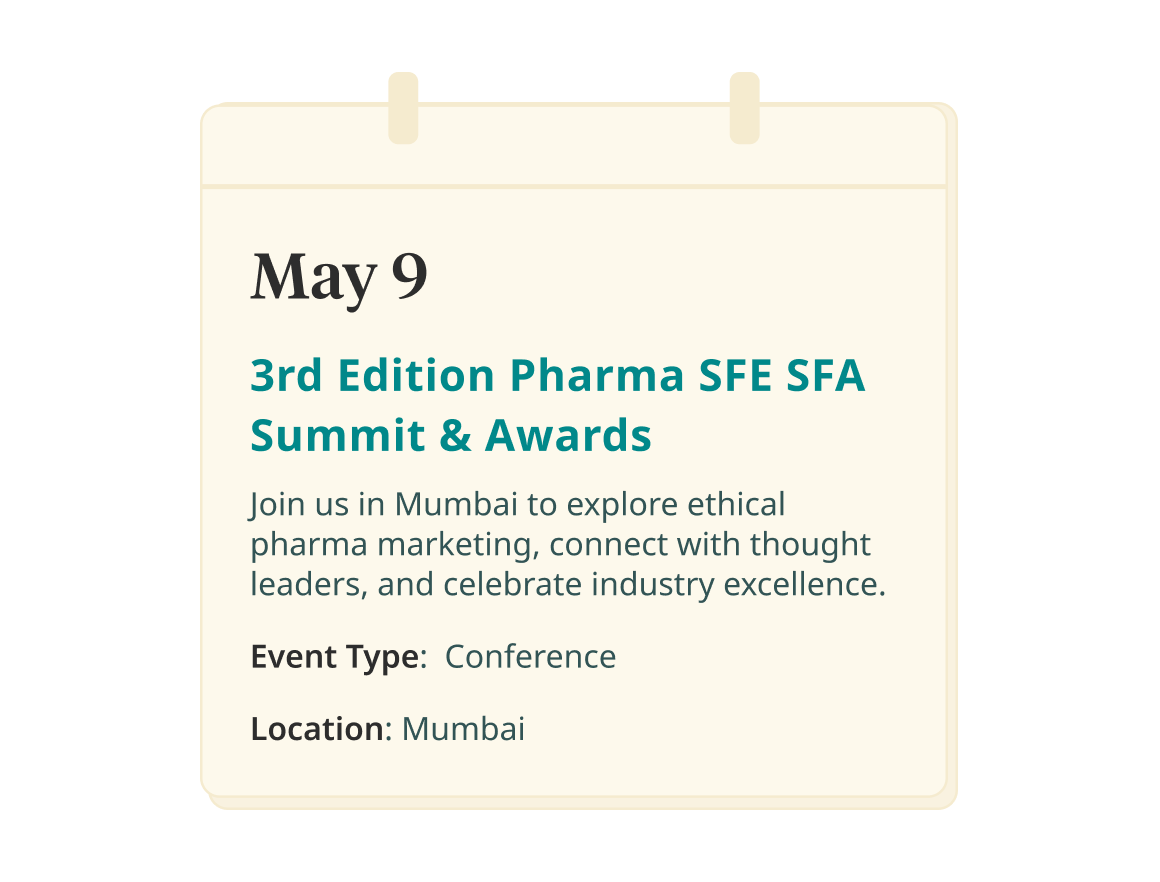Click the divider line under the calendar header
Viewport: 1160px width, 882px height.
[574, 186]
